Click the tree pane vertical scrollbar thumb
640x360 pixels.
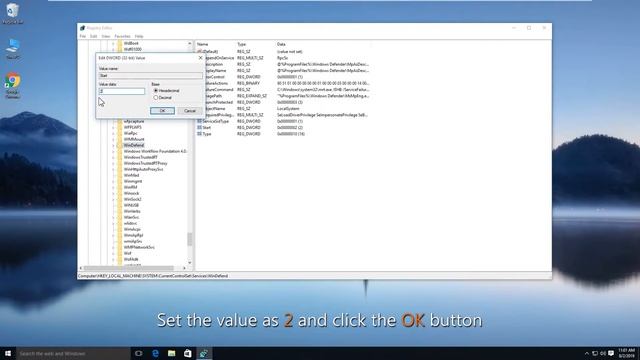pos(189,240)
